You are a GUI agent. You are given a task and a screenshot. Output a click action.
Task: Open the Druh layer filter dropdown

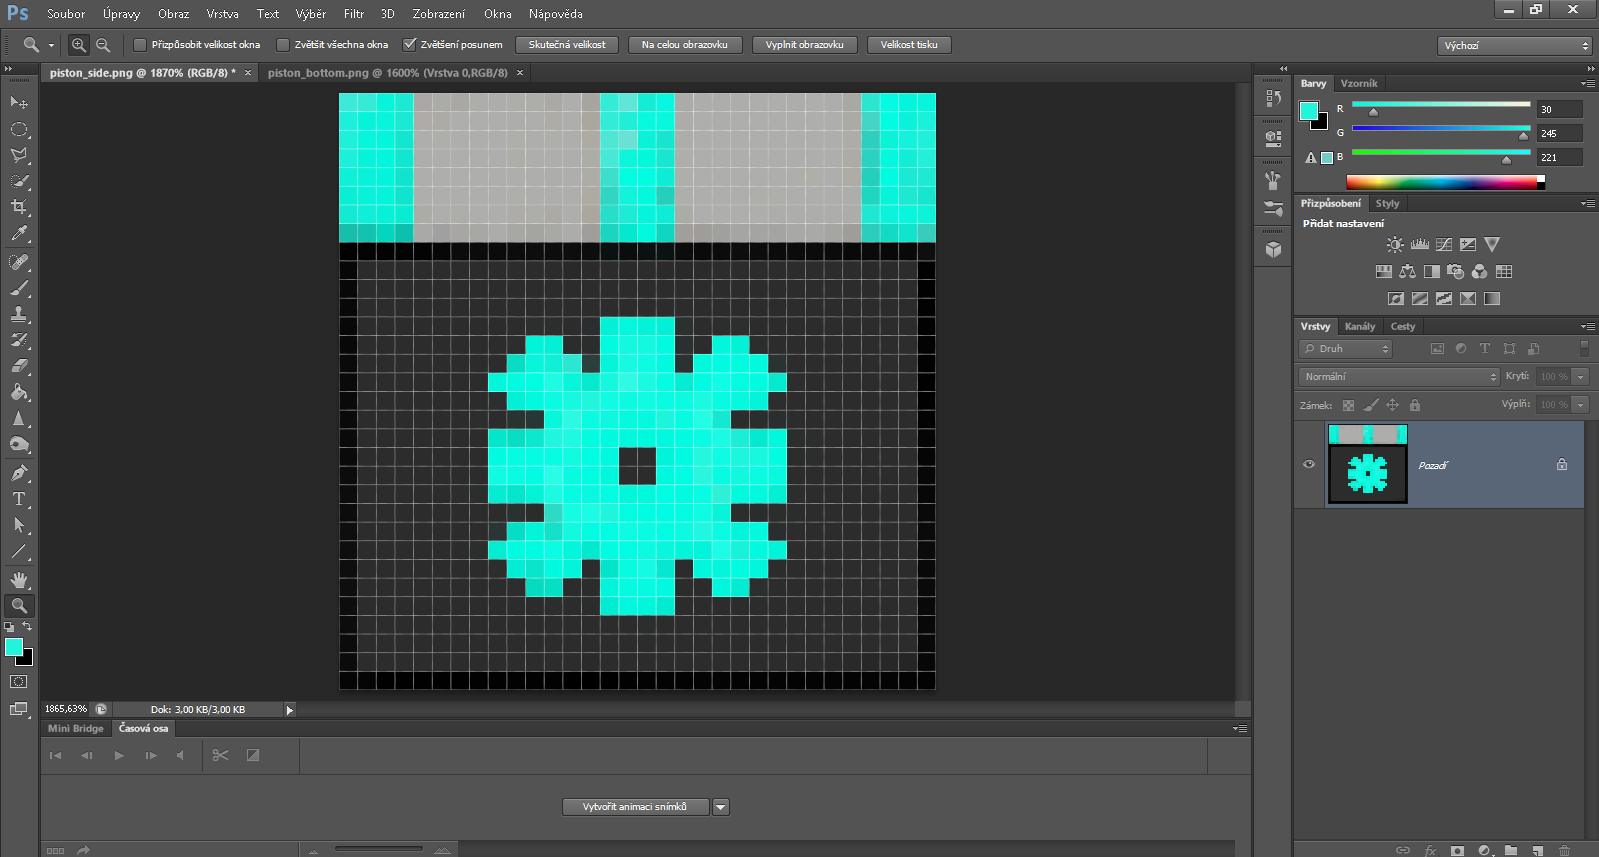click(1345, 349)
